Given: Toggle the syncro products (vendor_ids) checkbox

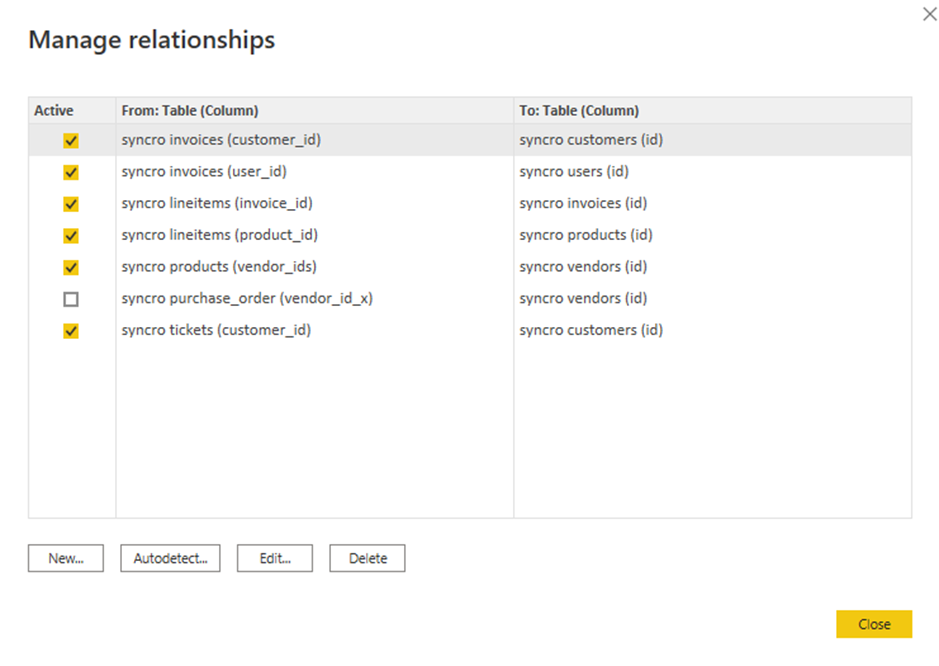Looking at the screenshot, I should click(x=71, y=268).
